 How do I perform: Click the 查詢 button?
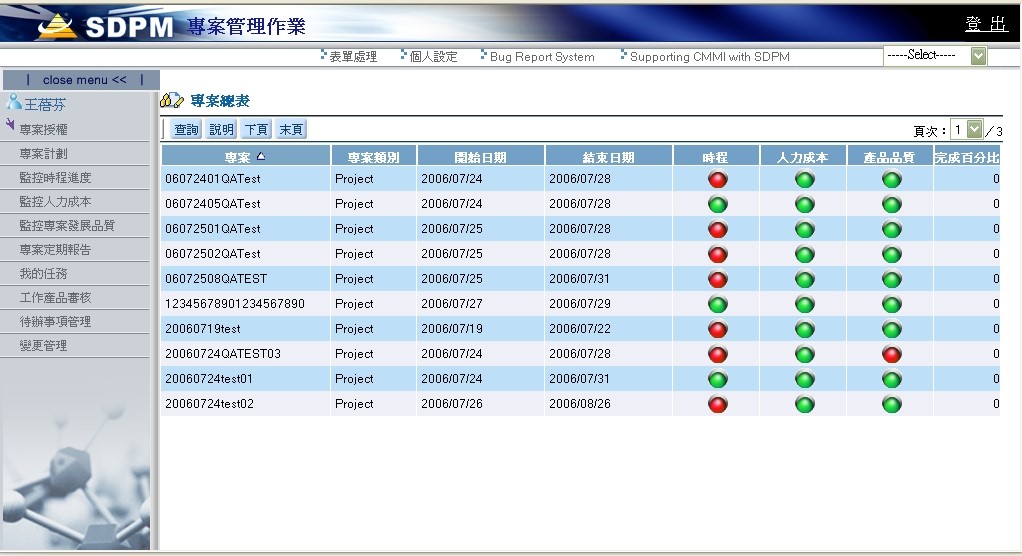[x=186, y=130]
